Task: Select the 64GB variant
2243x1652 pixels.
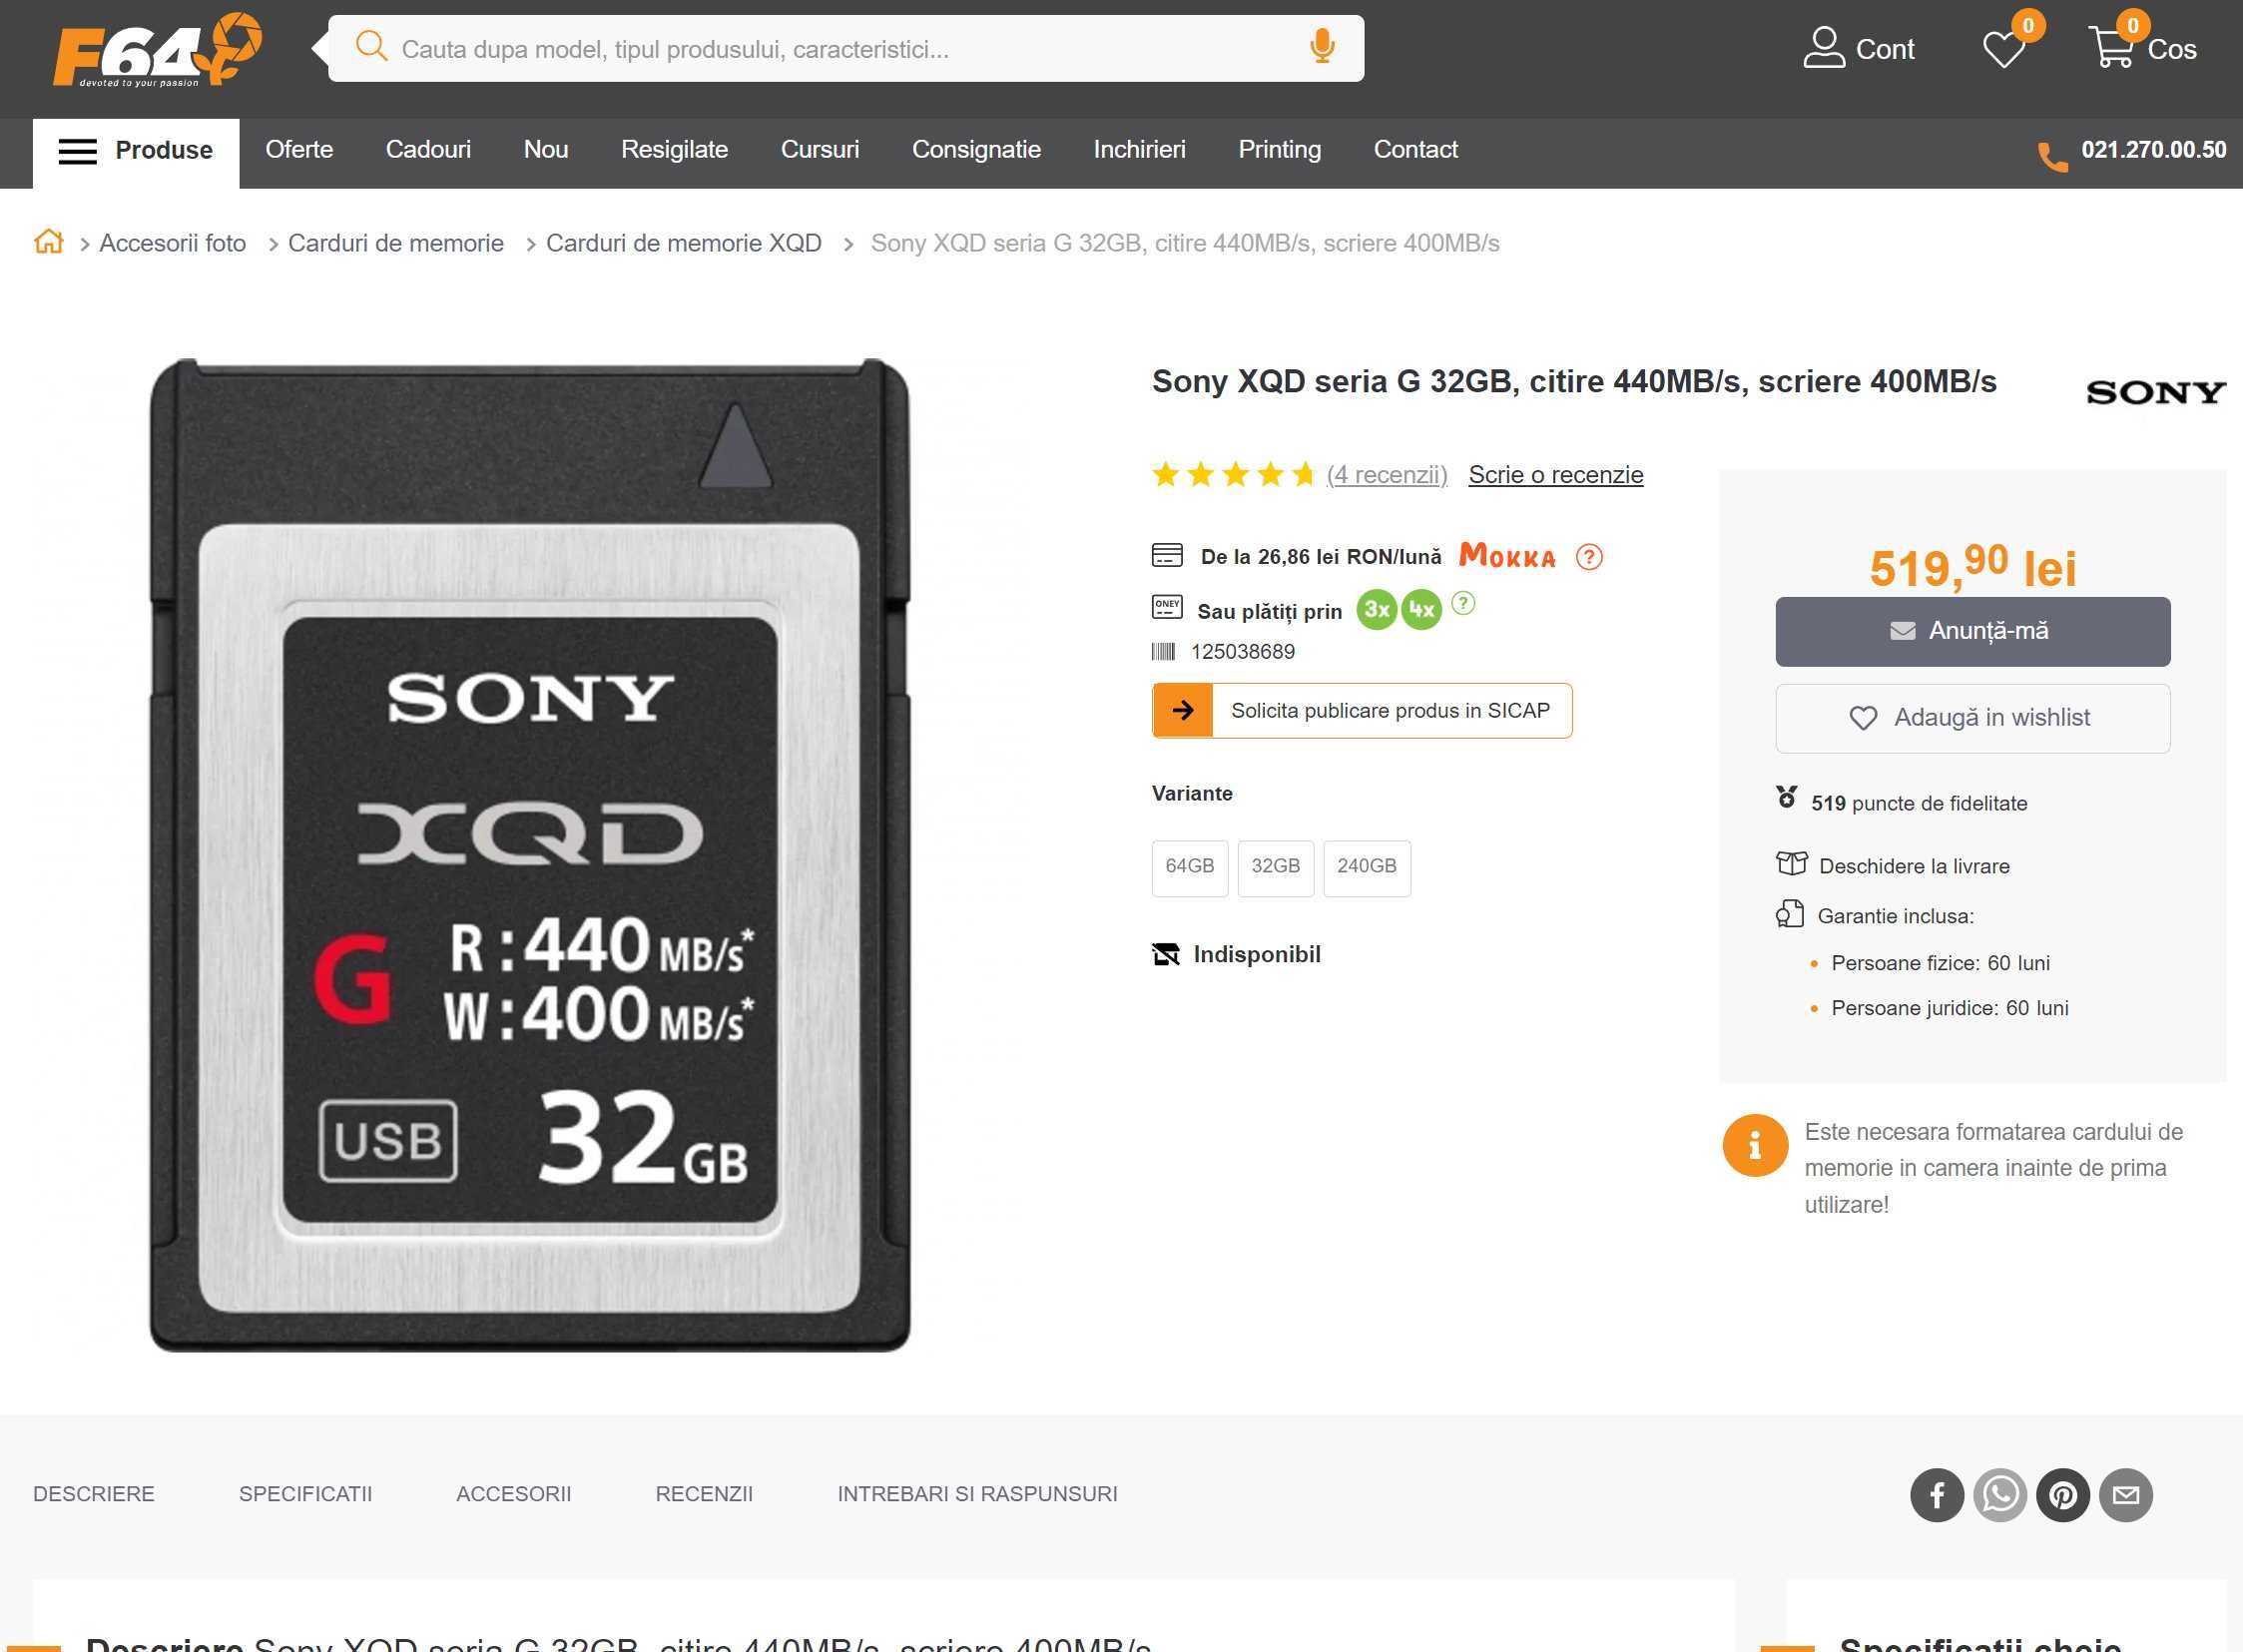Action: 1190,867
